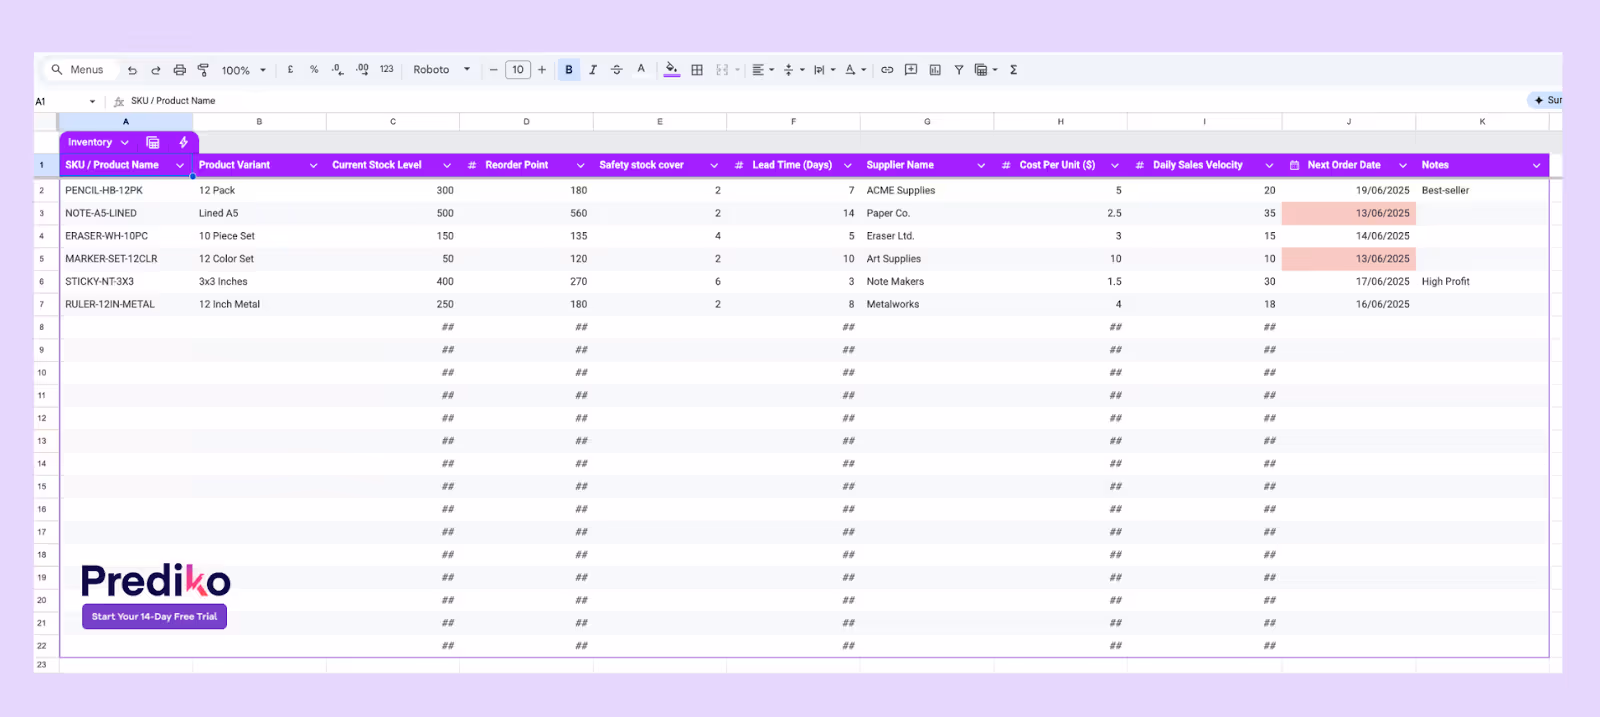The height and width of the screenshot is (717, 1600).
Task: Open the Inventory table name dropdown
Action: [x=125, y=143]
